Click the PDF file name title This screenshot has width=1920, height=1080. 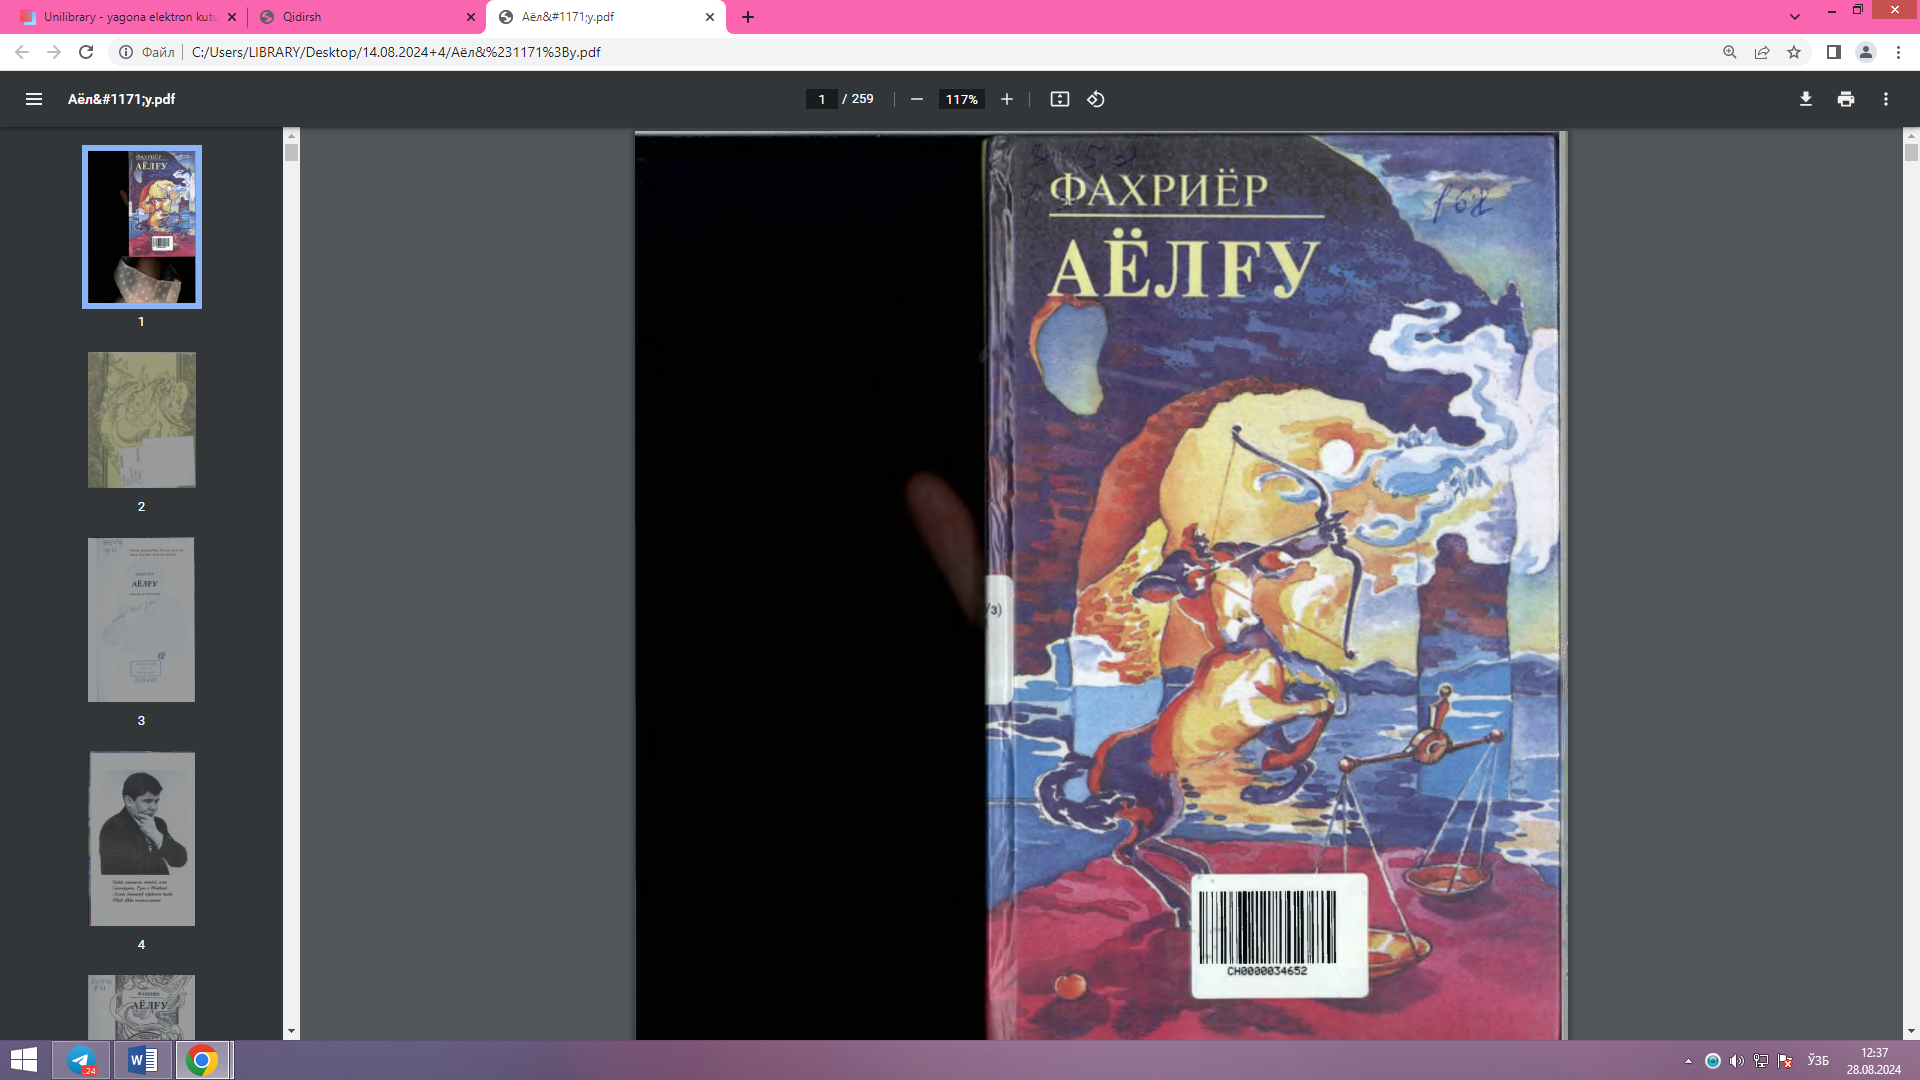click(121, 99)
